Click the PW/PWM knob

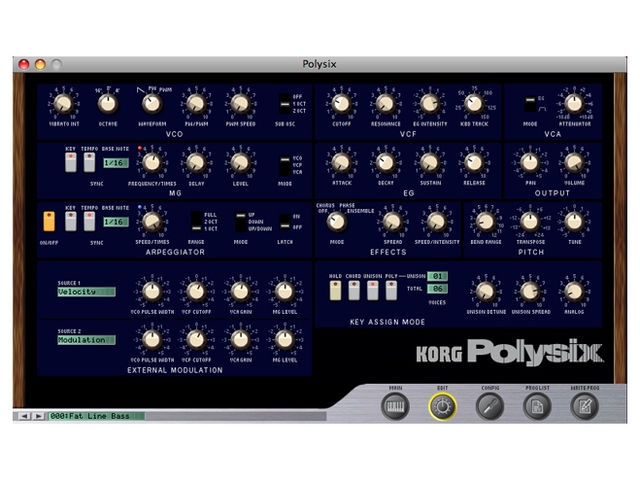click(196, 104)
